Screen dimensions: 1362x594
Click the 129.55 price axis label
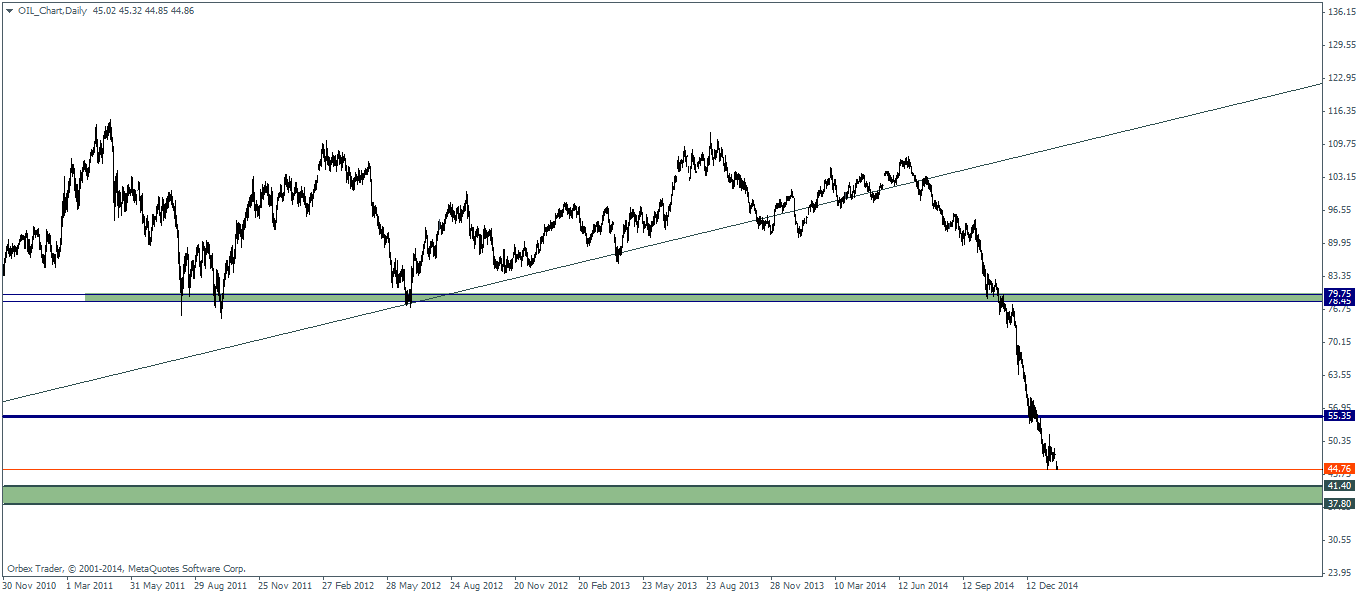[x=1341, y=45]
